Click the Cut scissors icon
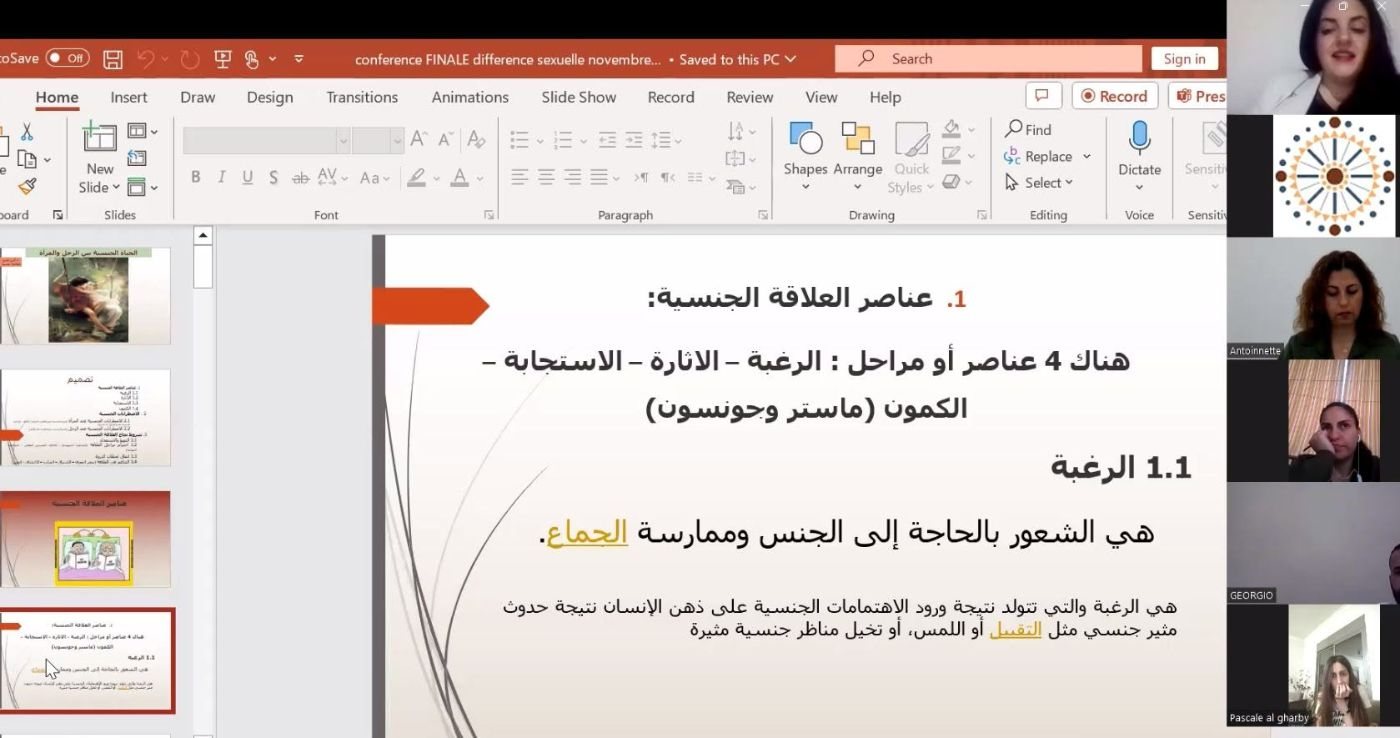 click(x=27, y=132)
